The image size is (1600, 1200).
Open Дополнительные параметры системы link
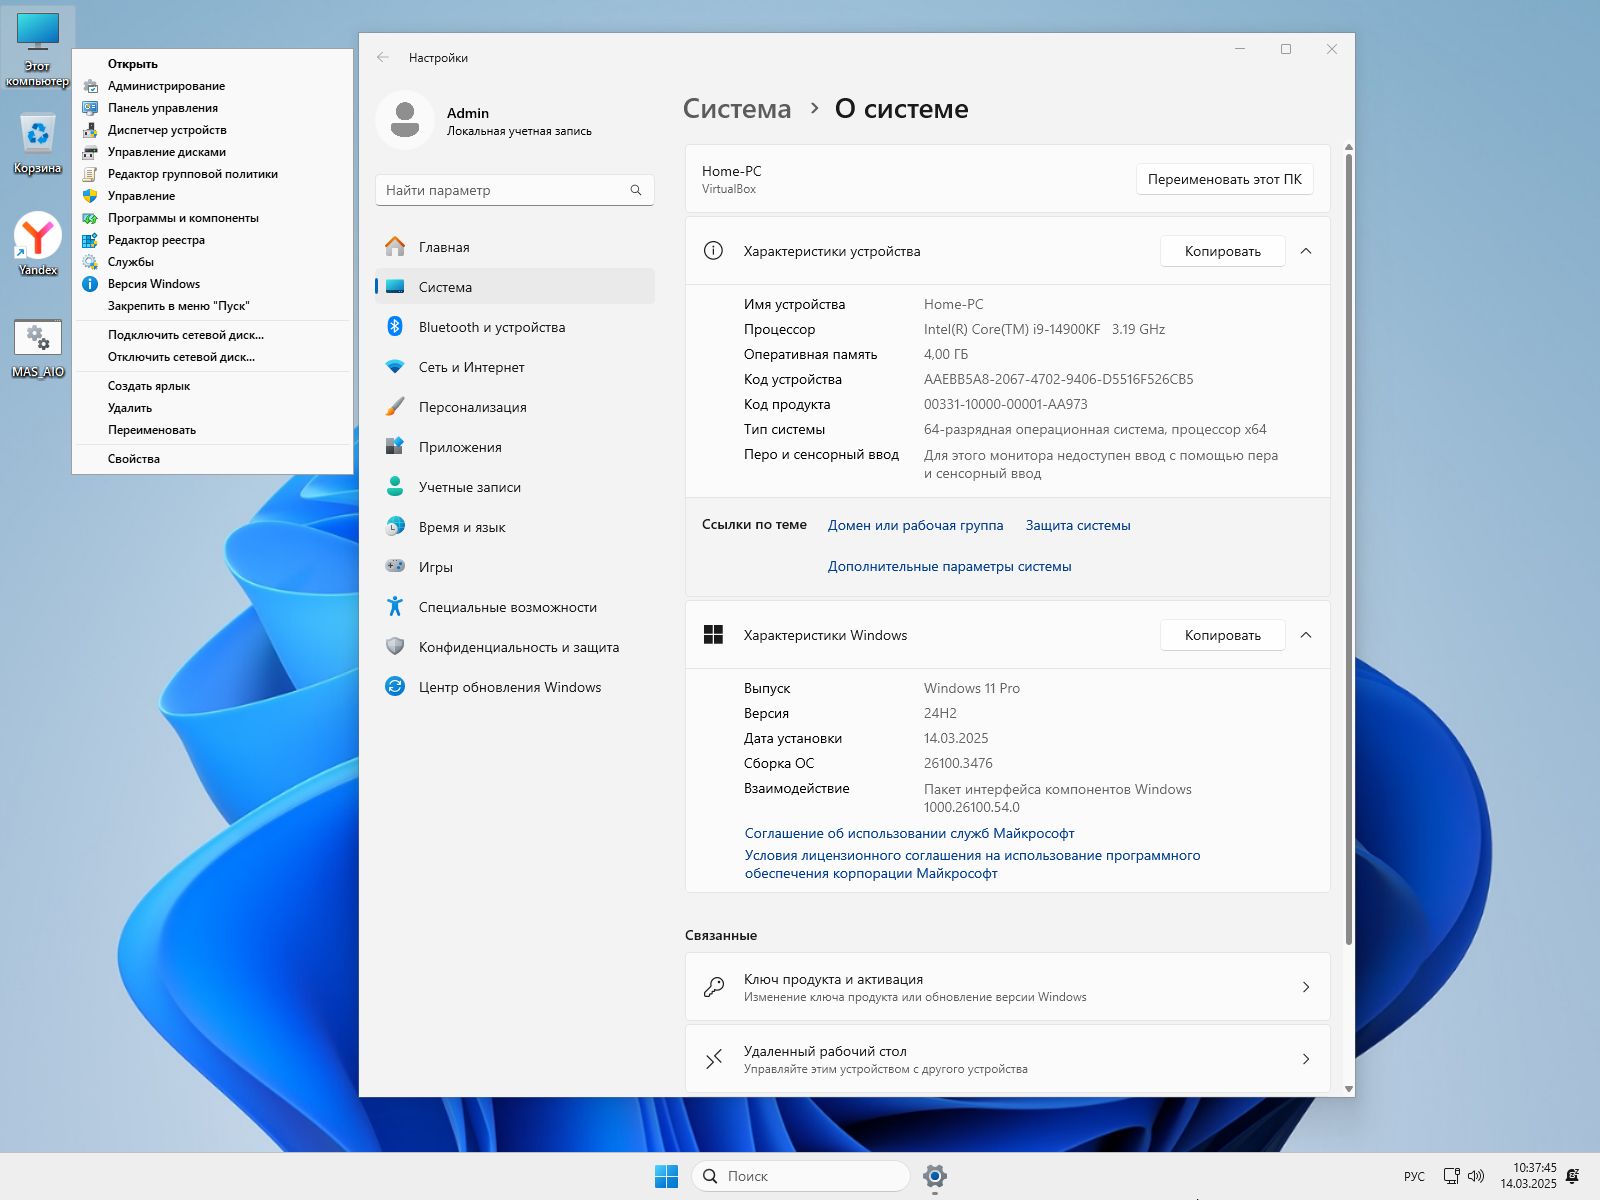[x=949, y=566]
